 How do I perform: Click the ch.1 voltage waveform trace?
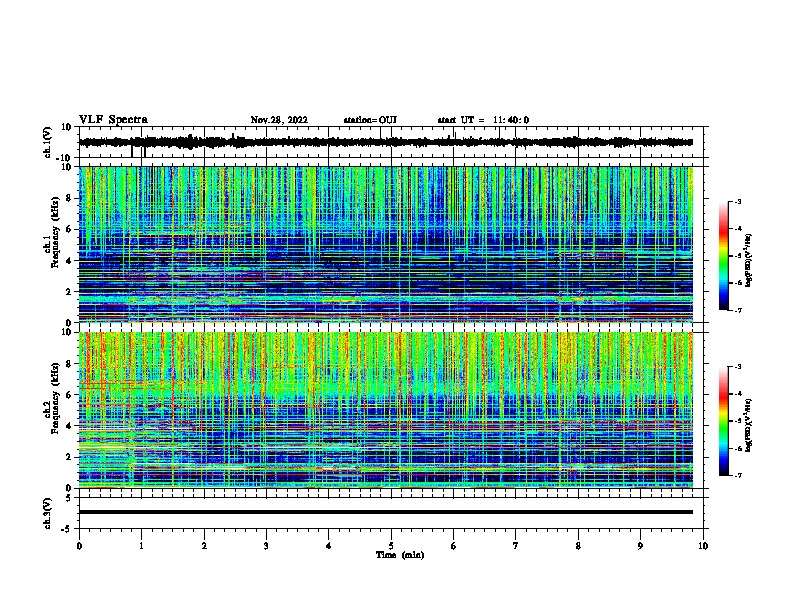point(386,142)
